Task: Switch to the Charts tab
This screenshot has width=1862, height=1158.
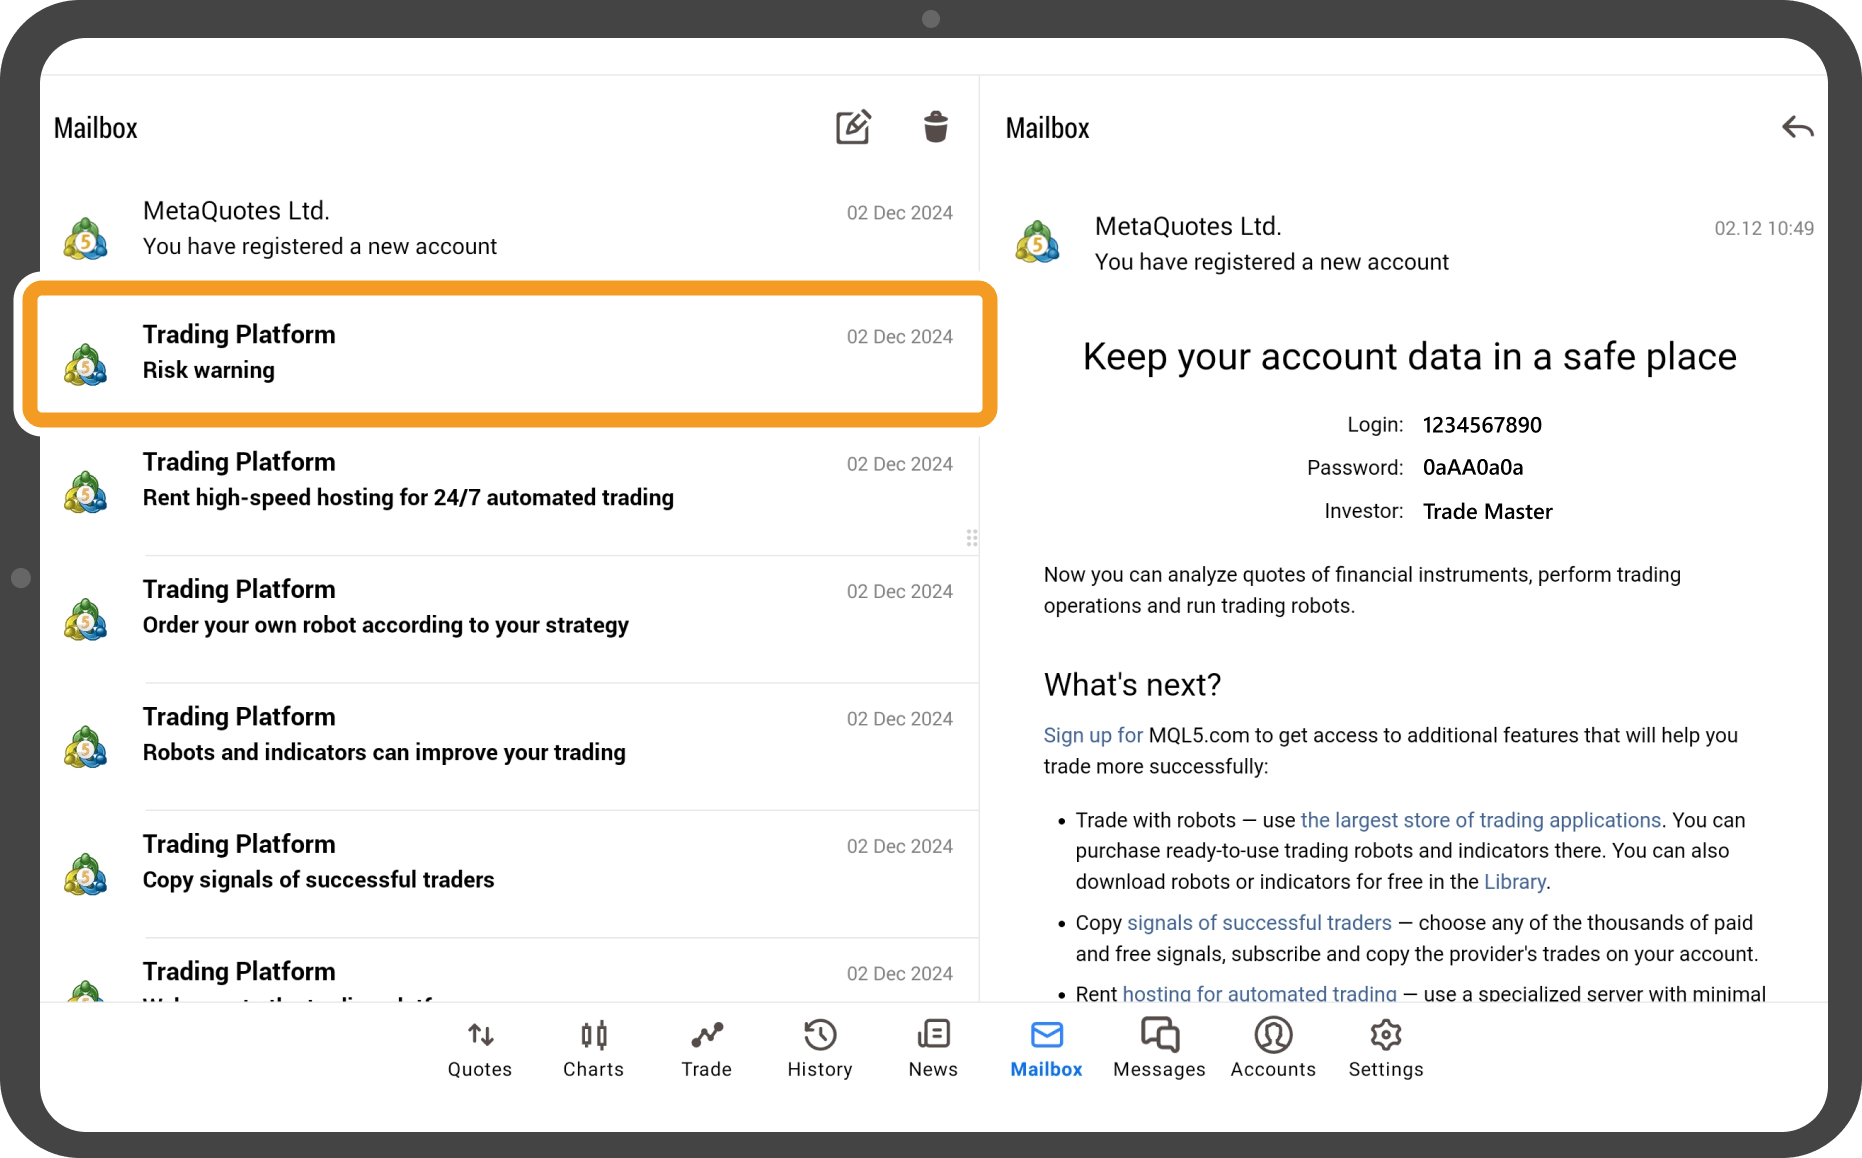Action: [x=593, y=1048]
